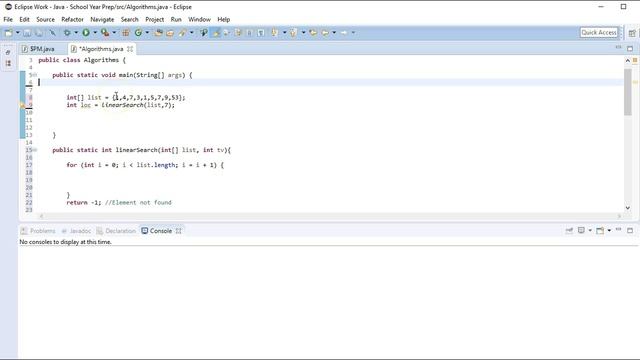Open the Run menu
Image resolution: width=640 pixels, height=360 pixels.
(x=176, y=19)
